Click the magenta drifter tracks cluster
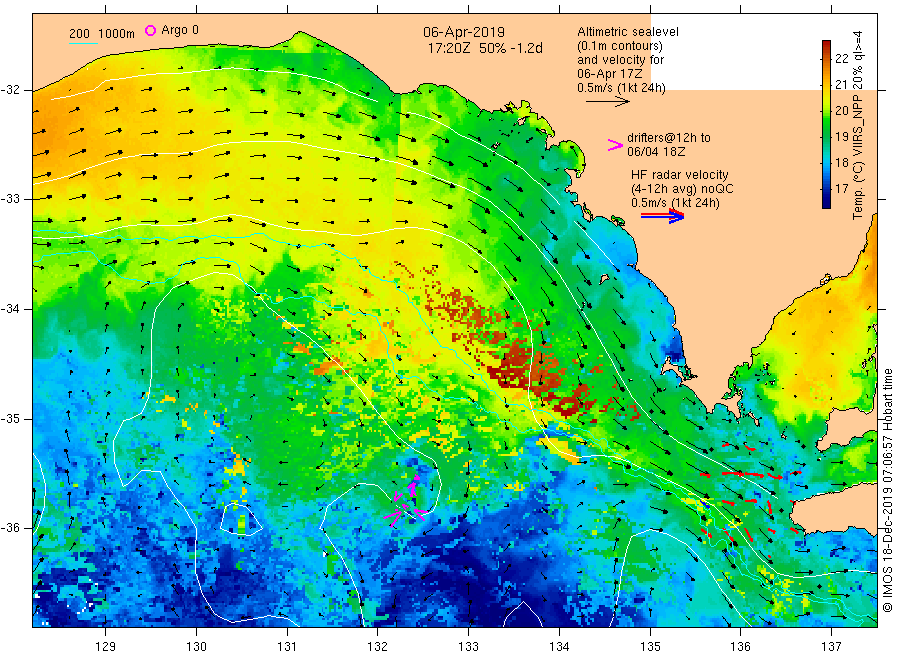The image size is (900, 660). click(x=406, y=501)
